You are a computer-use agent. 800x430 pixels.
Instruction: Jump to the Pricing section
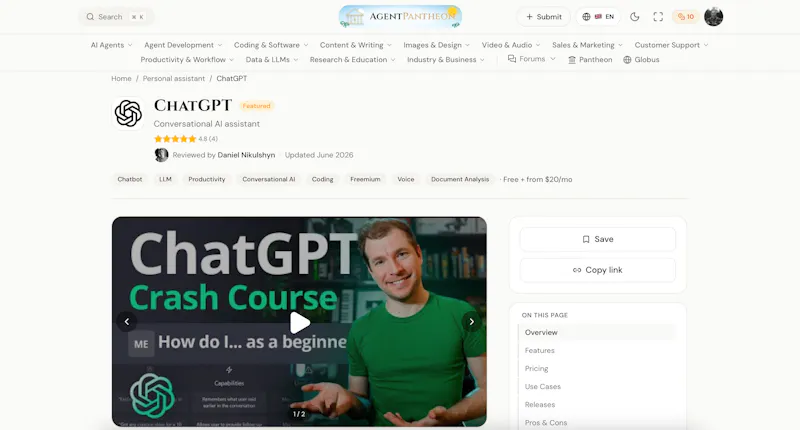[597, 369]
